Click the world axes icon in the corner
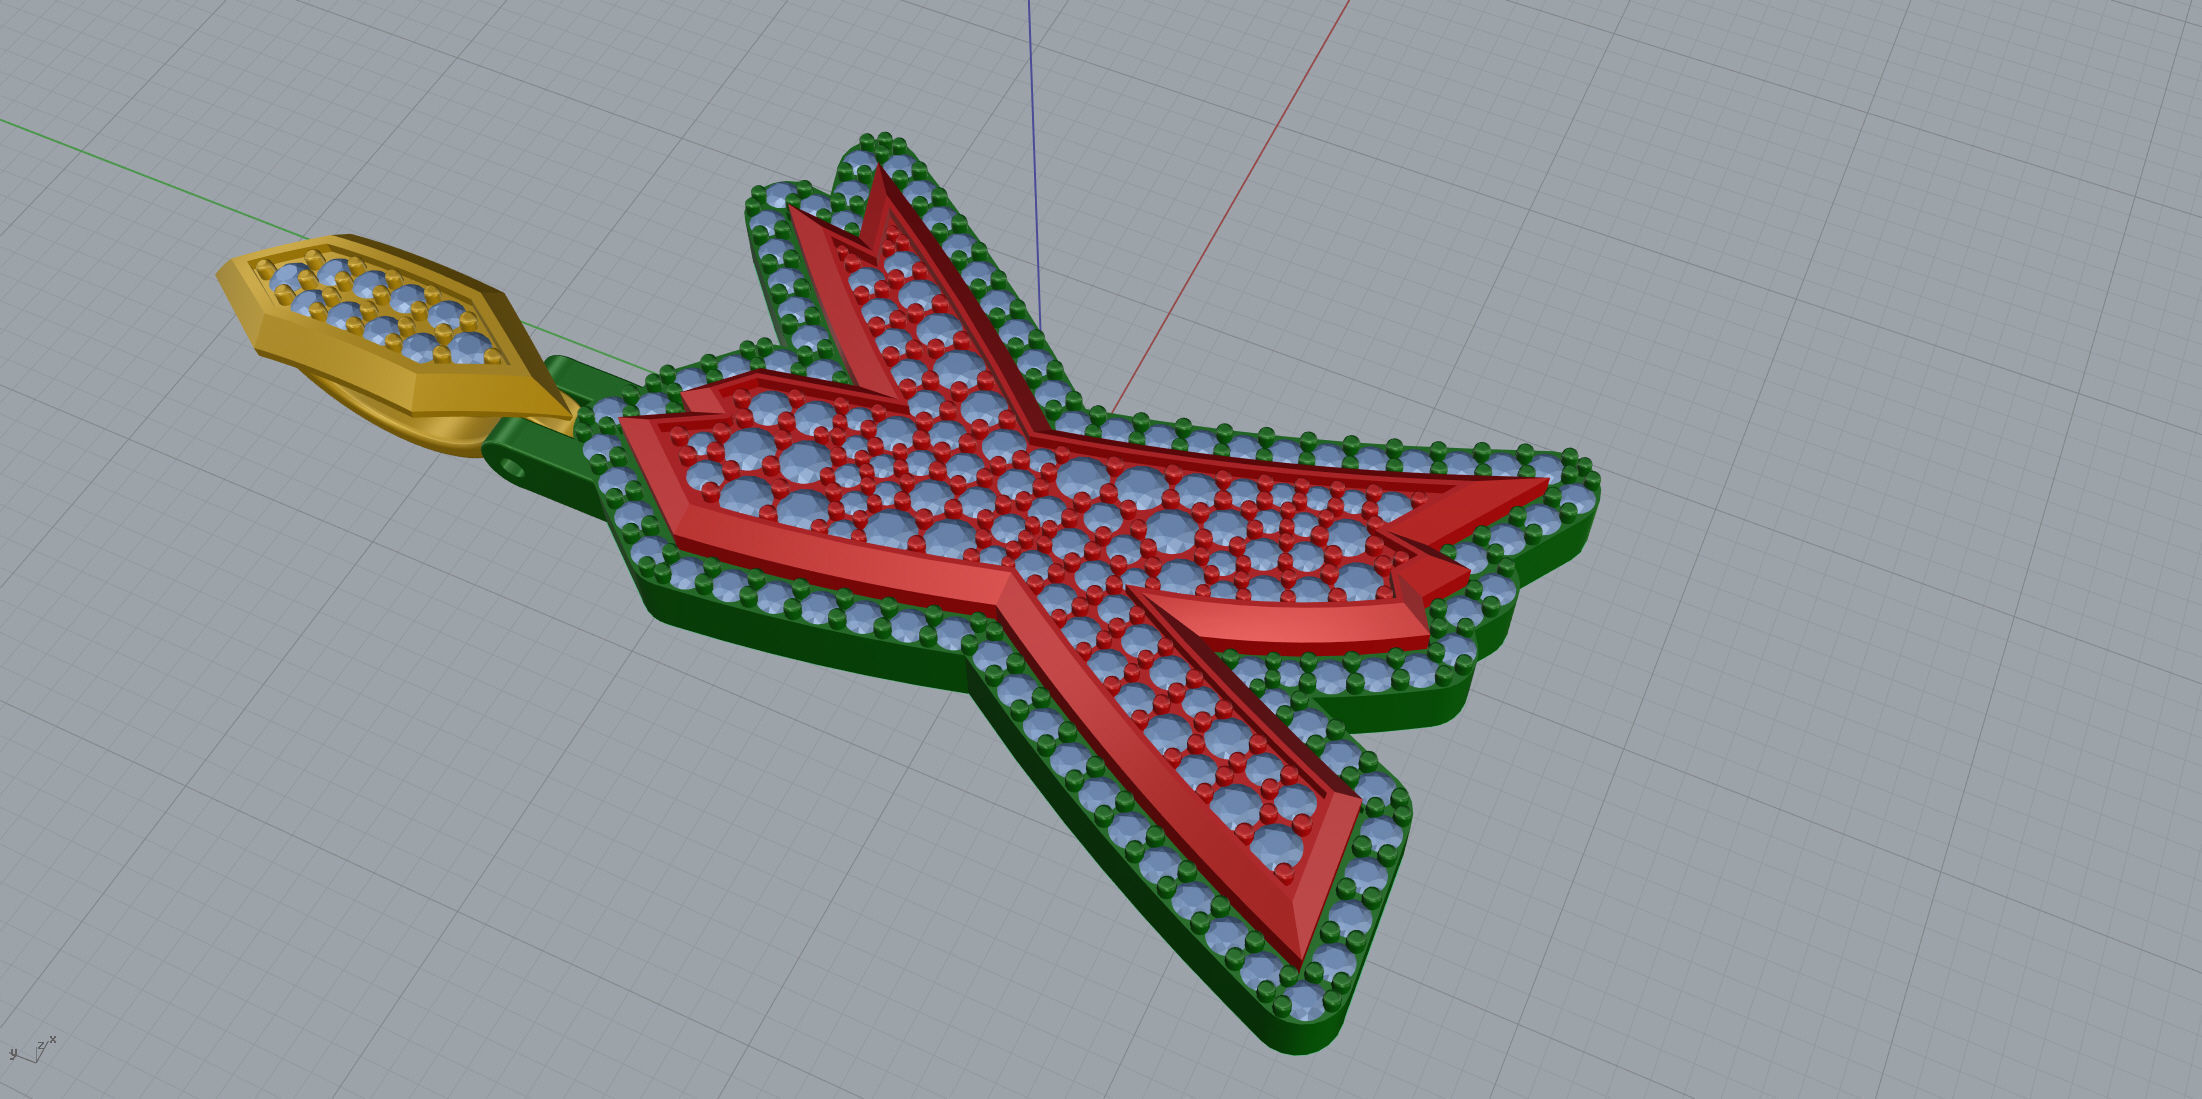2202x1099 pixels. (x=32, y=1049)
